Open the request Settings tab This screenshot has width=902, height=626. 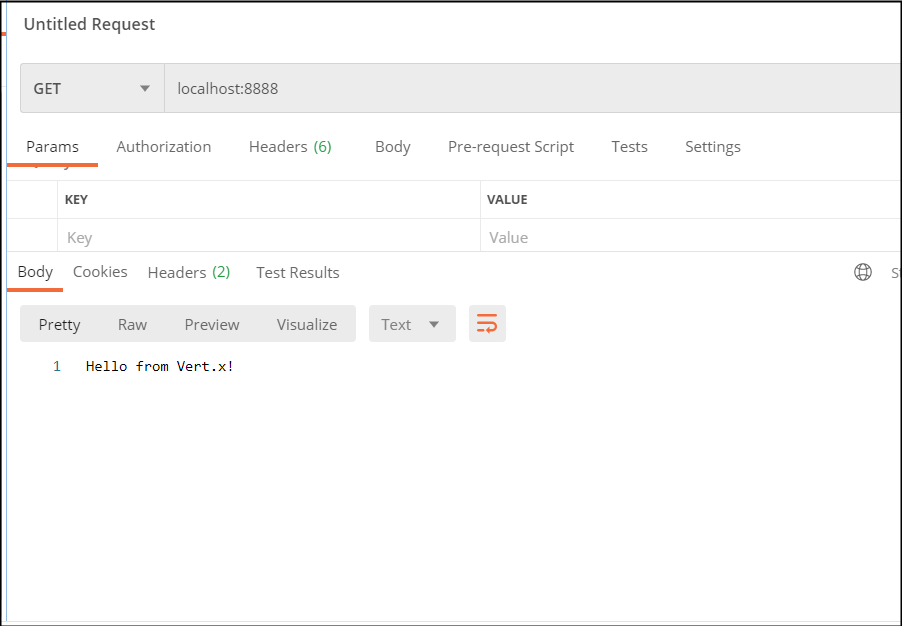(x=712, y=146)
